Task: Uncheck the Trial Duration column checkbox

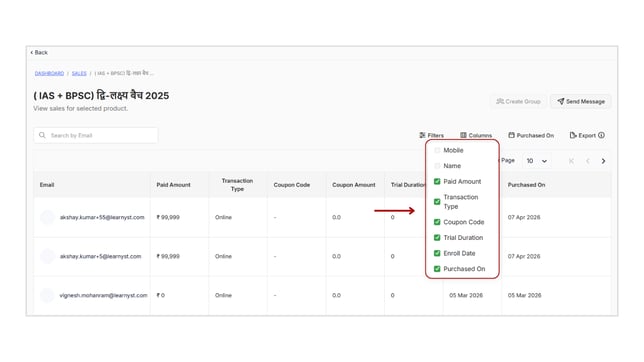Action: [437, 237]
